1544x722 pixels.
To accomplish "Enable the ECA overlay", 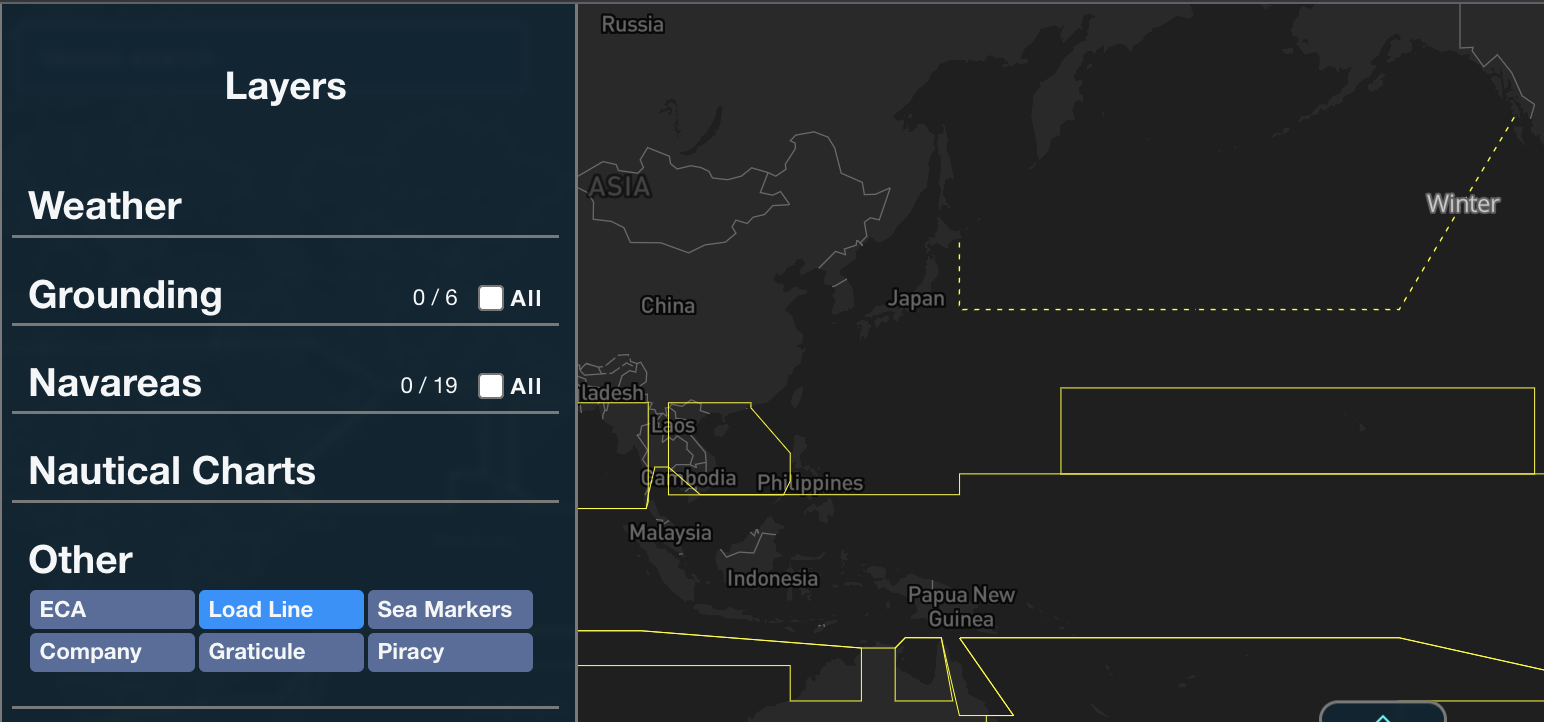I will 111,609.
